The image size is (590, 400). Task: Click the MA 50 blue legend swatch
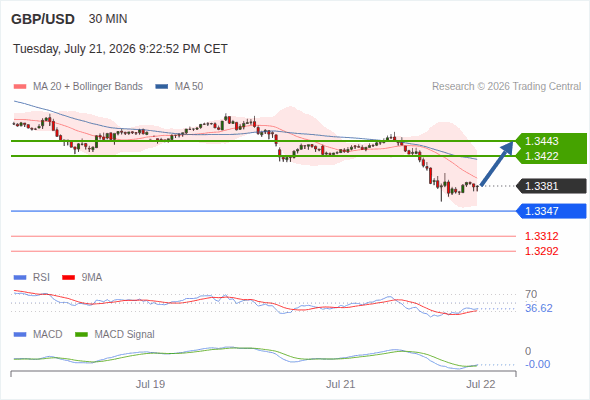click(x=162, y=87)
